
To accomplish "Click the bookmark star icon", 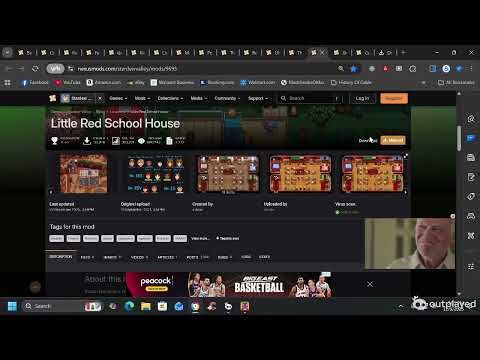I will (353, 69).
